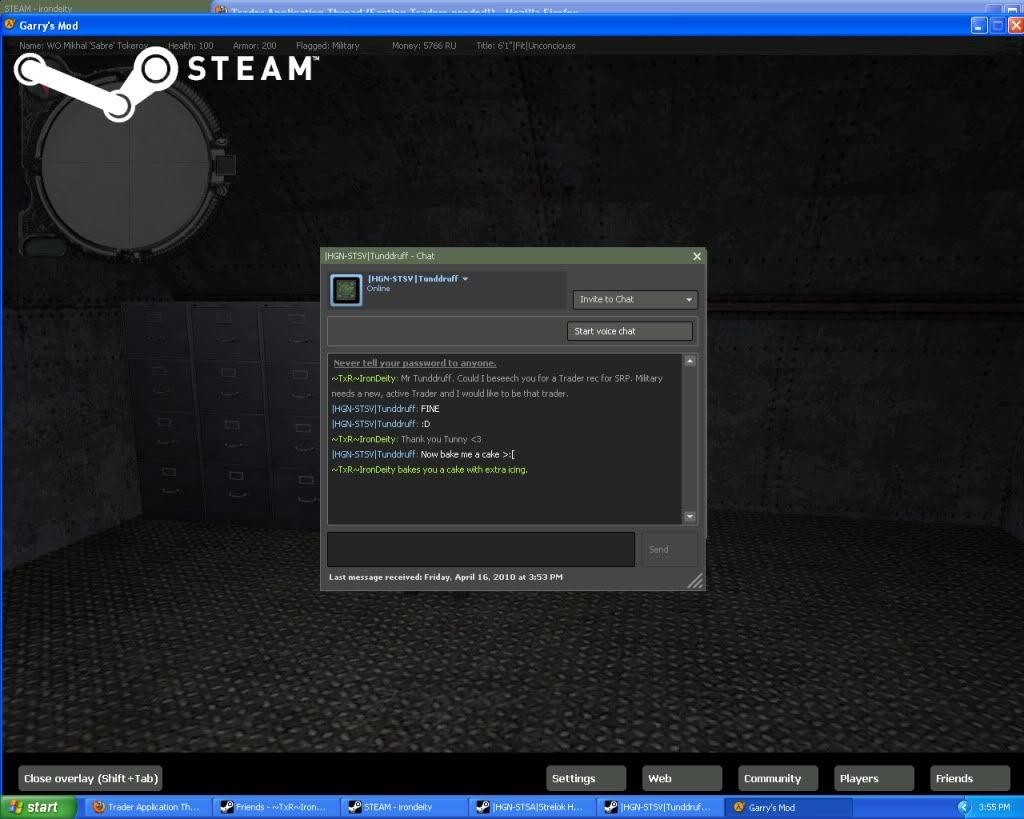Click the taskbar clock showing 3:55 PM

994,807
